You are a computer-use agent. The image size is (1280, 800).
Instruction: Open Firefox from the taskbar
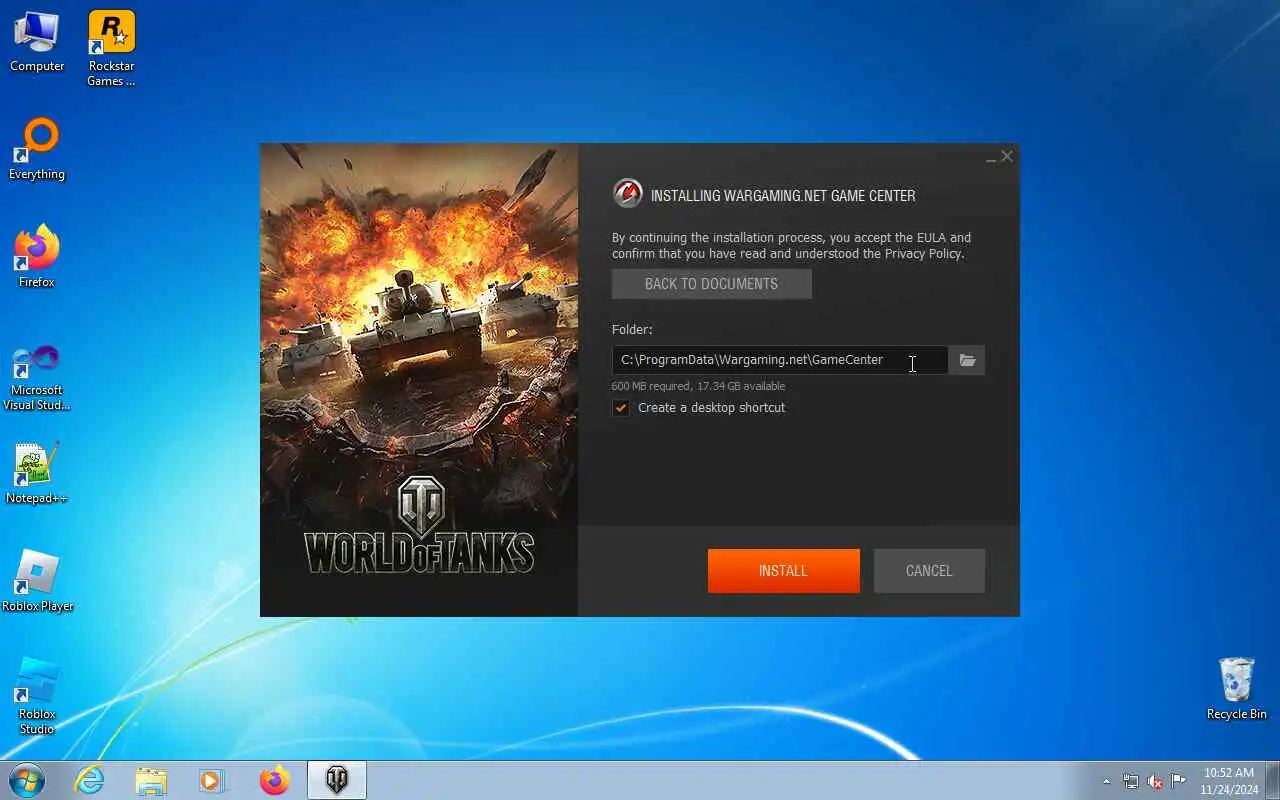pyautogui.click(x=274, y=781)
